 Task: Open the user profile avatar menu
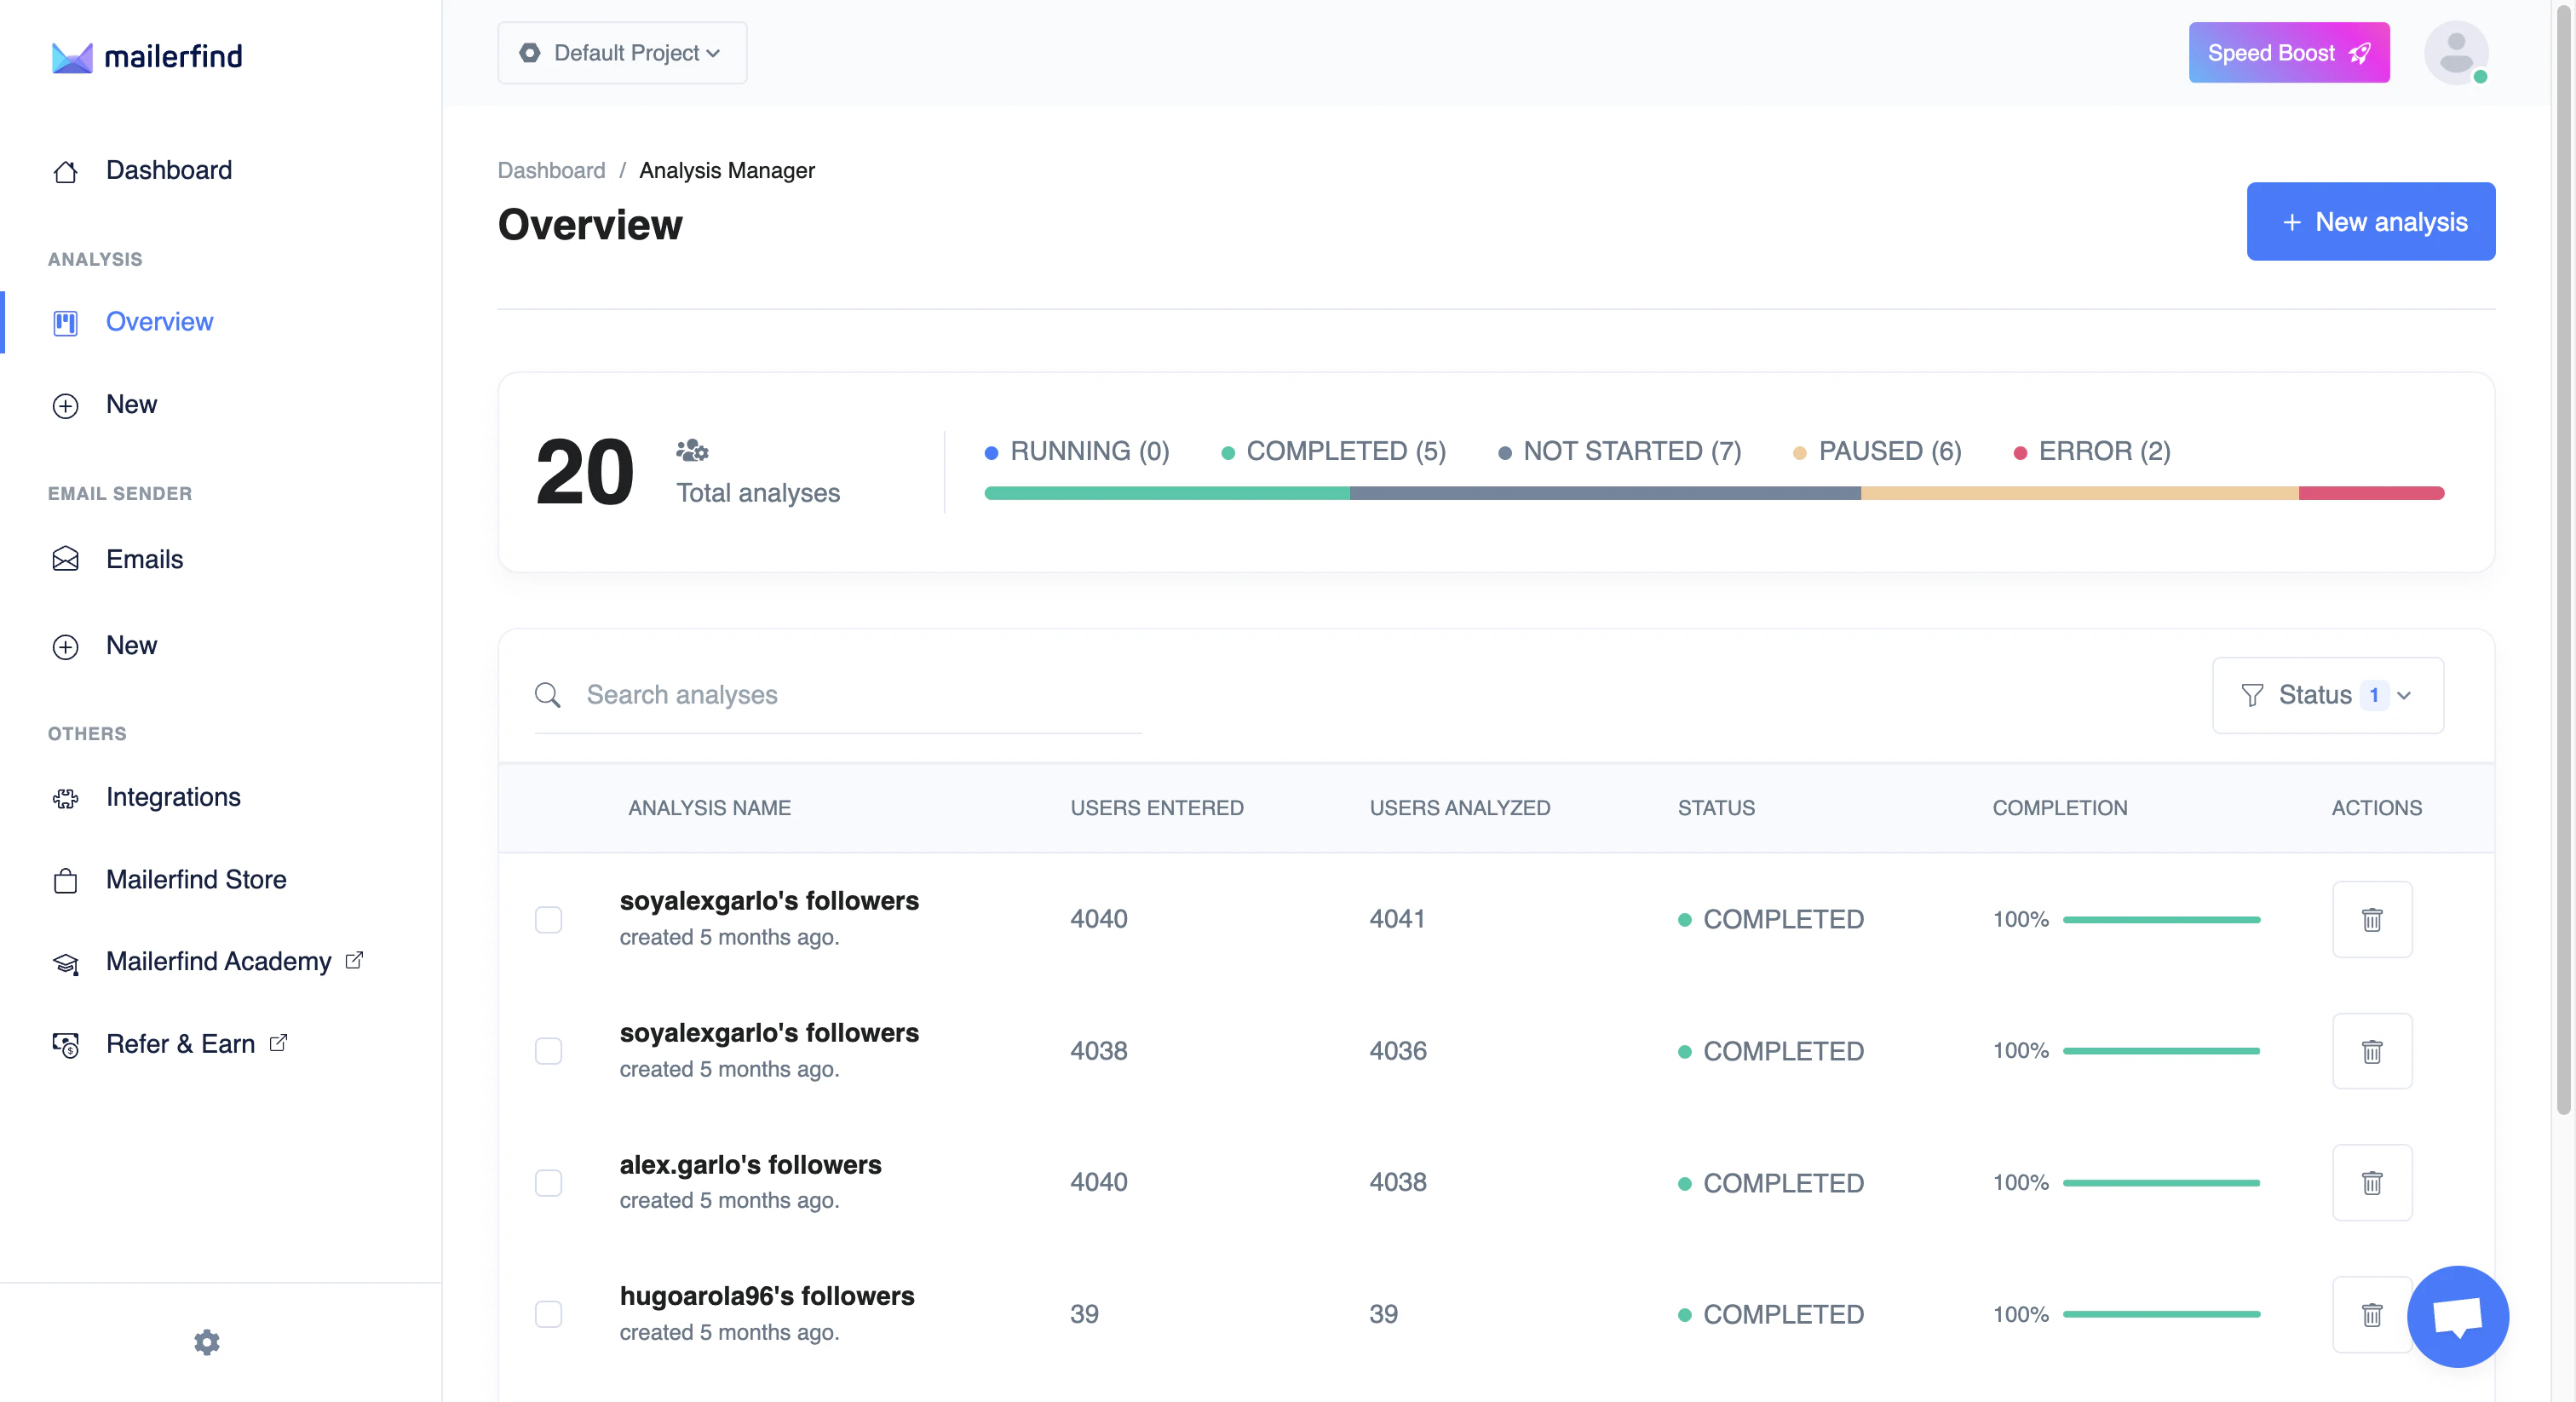click(x=2457, y=53)
